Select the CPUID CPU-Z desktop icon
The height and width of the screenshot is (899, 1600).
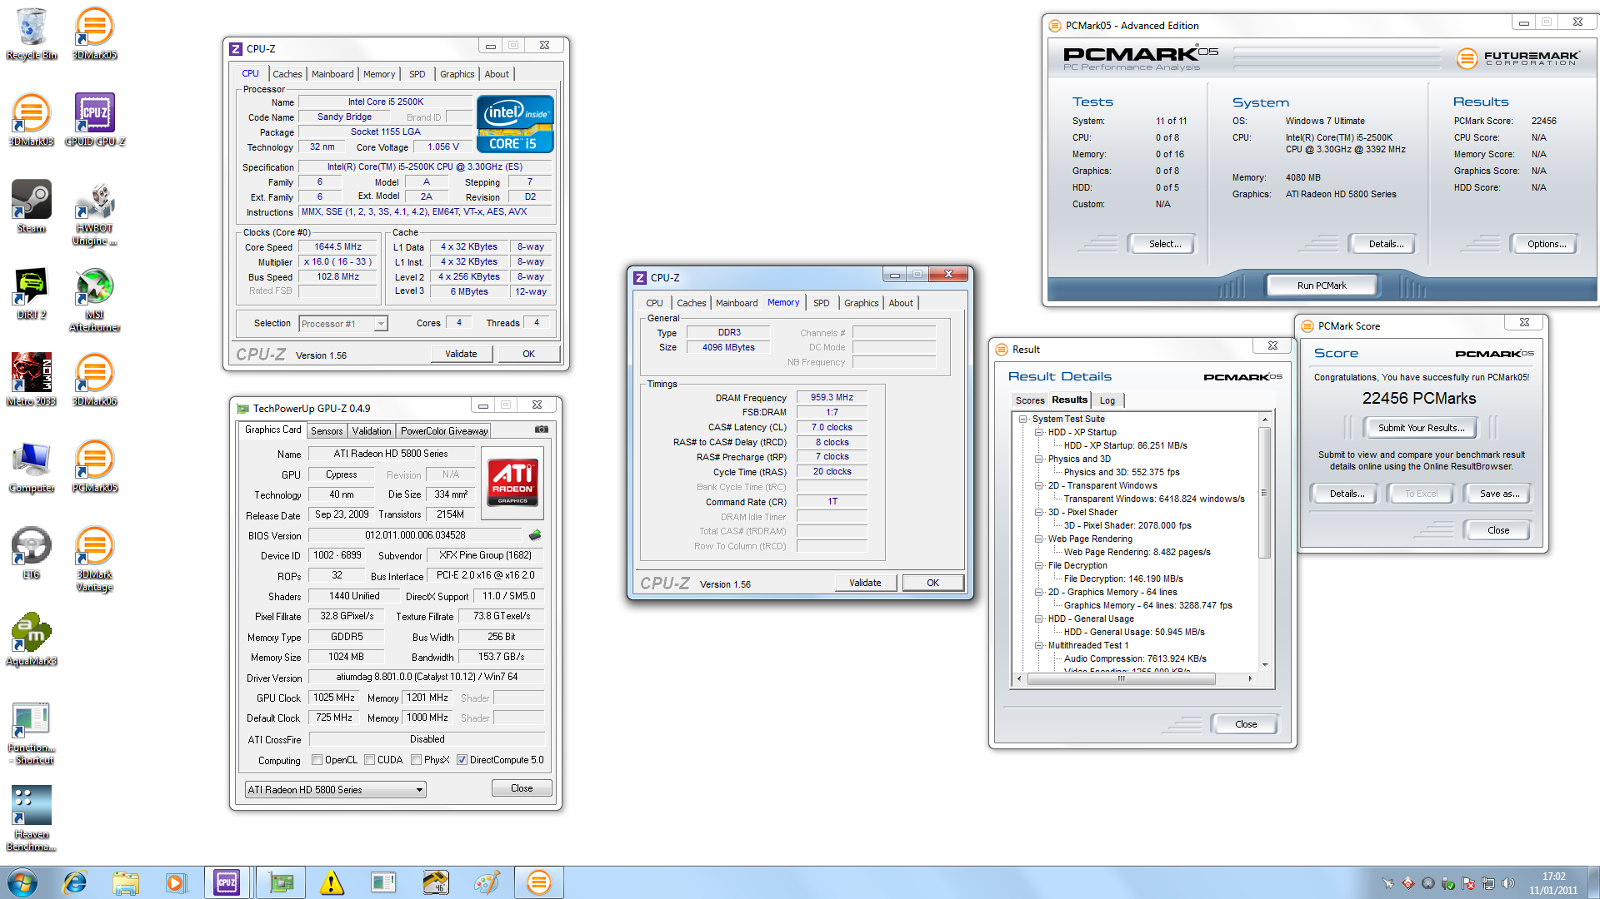(95, 120)
